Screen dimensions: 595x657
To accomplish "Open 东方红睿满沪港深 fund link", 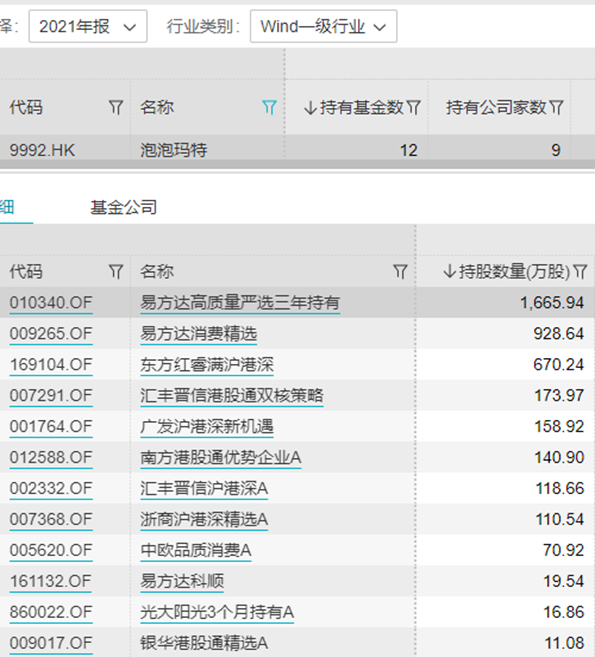I will [x=207, y=365].
